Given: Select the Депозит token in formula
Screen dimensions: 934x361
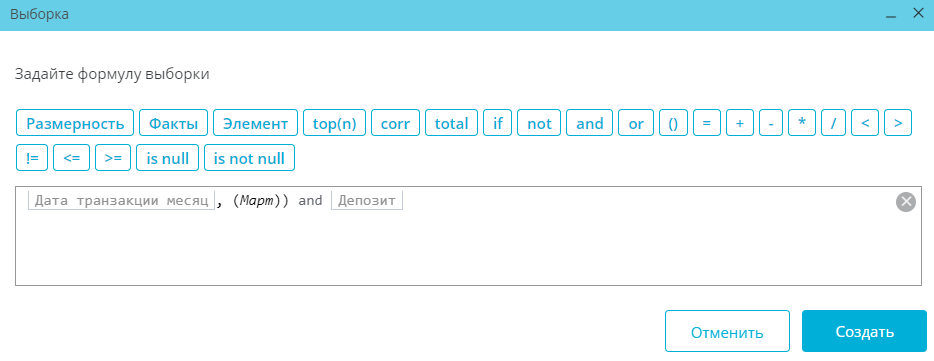Looking at the screenshot, I should 367,200.
